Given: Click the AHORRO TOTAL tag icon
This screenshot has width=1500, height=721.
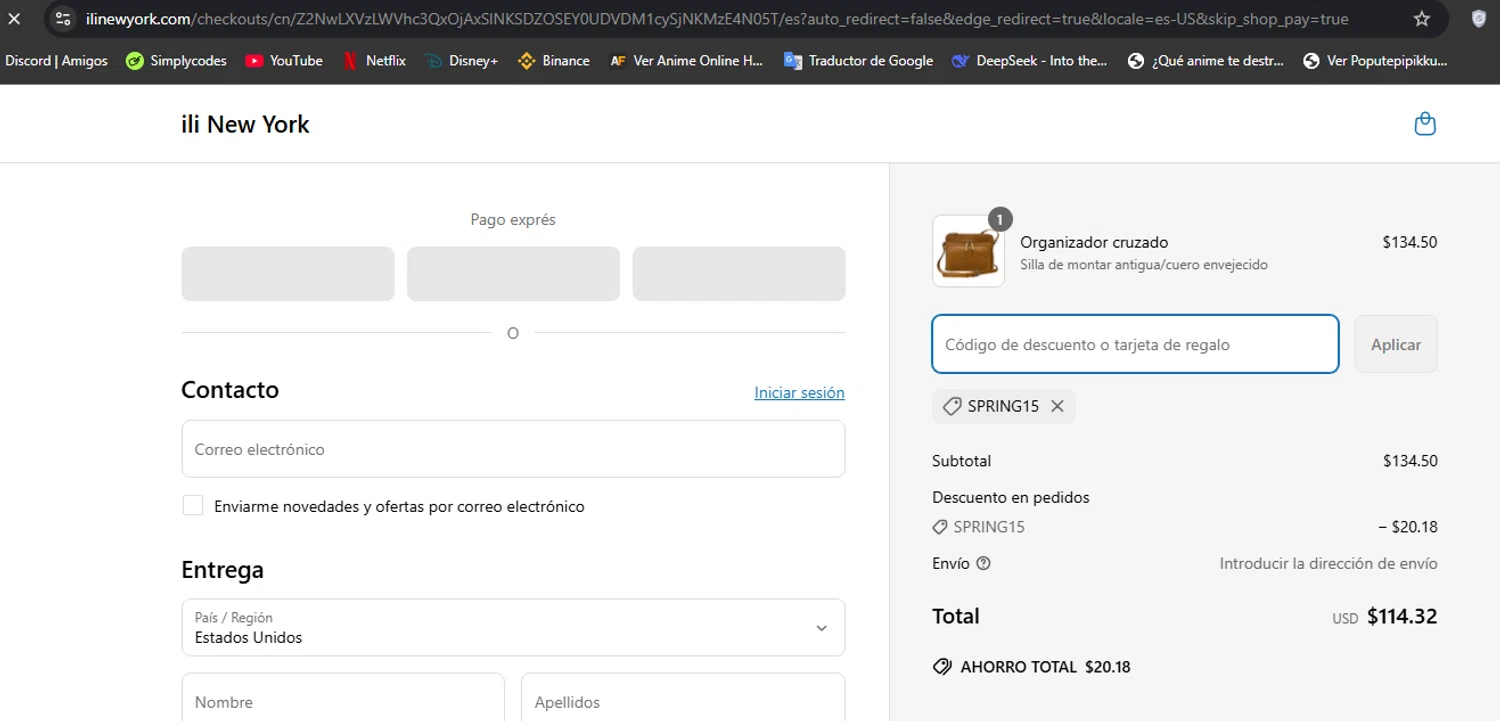Looking at the screenshot, I should coord(941,667).
